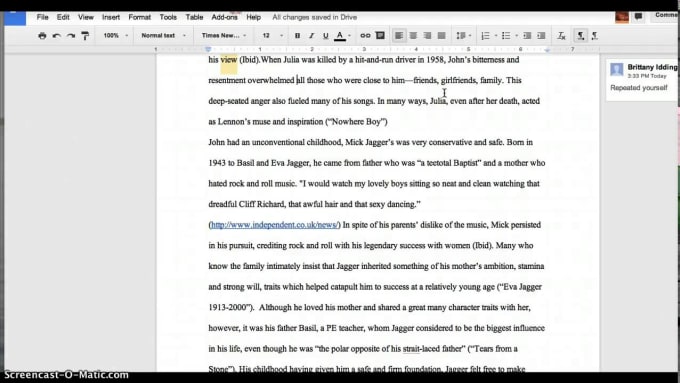Click the Print icon
This screenshot has height=383, width=680.
point(42,36)
